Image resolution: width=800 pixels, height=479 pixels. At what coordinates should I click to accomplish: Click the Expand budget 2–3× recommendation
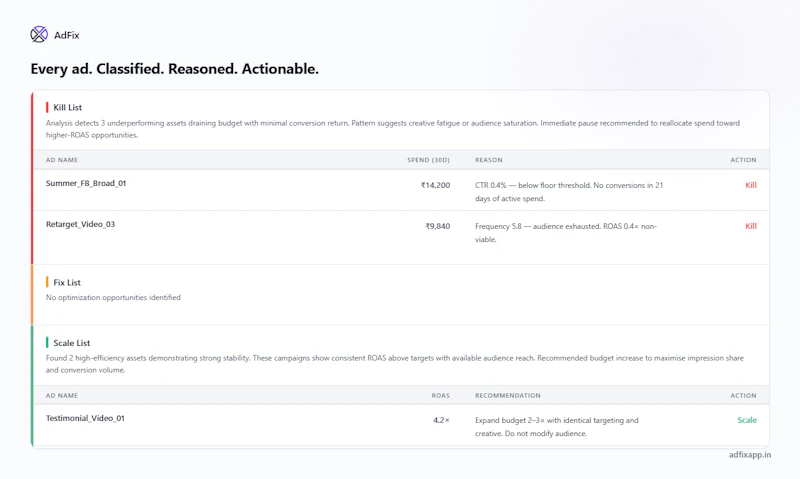557,427
